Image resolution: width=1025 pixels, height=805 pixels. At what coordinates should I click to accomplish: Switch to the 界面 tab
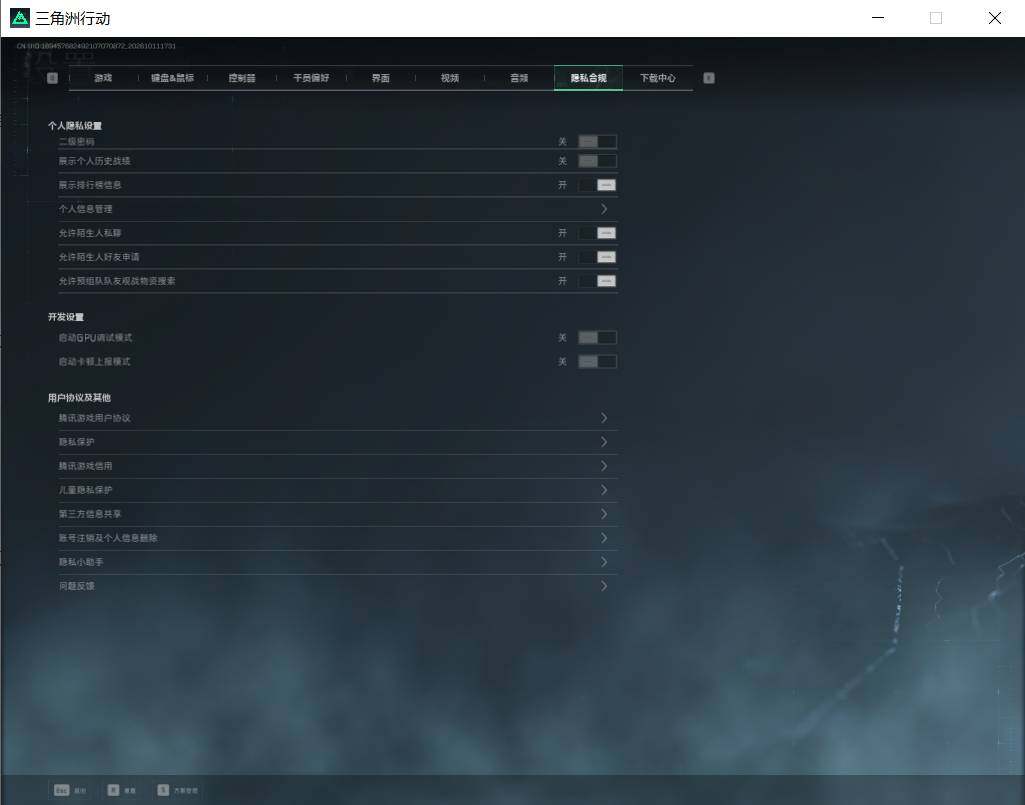click(x=380, y=78)
